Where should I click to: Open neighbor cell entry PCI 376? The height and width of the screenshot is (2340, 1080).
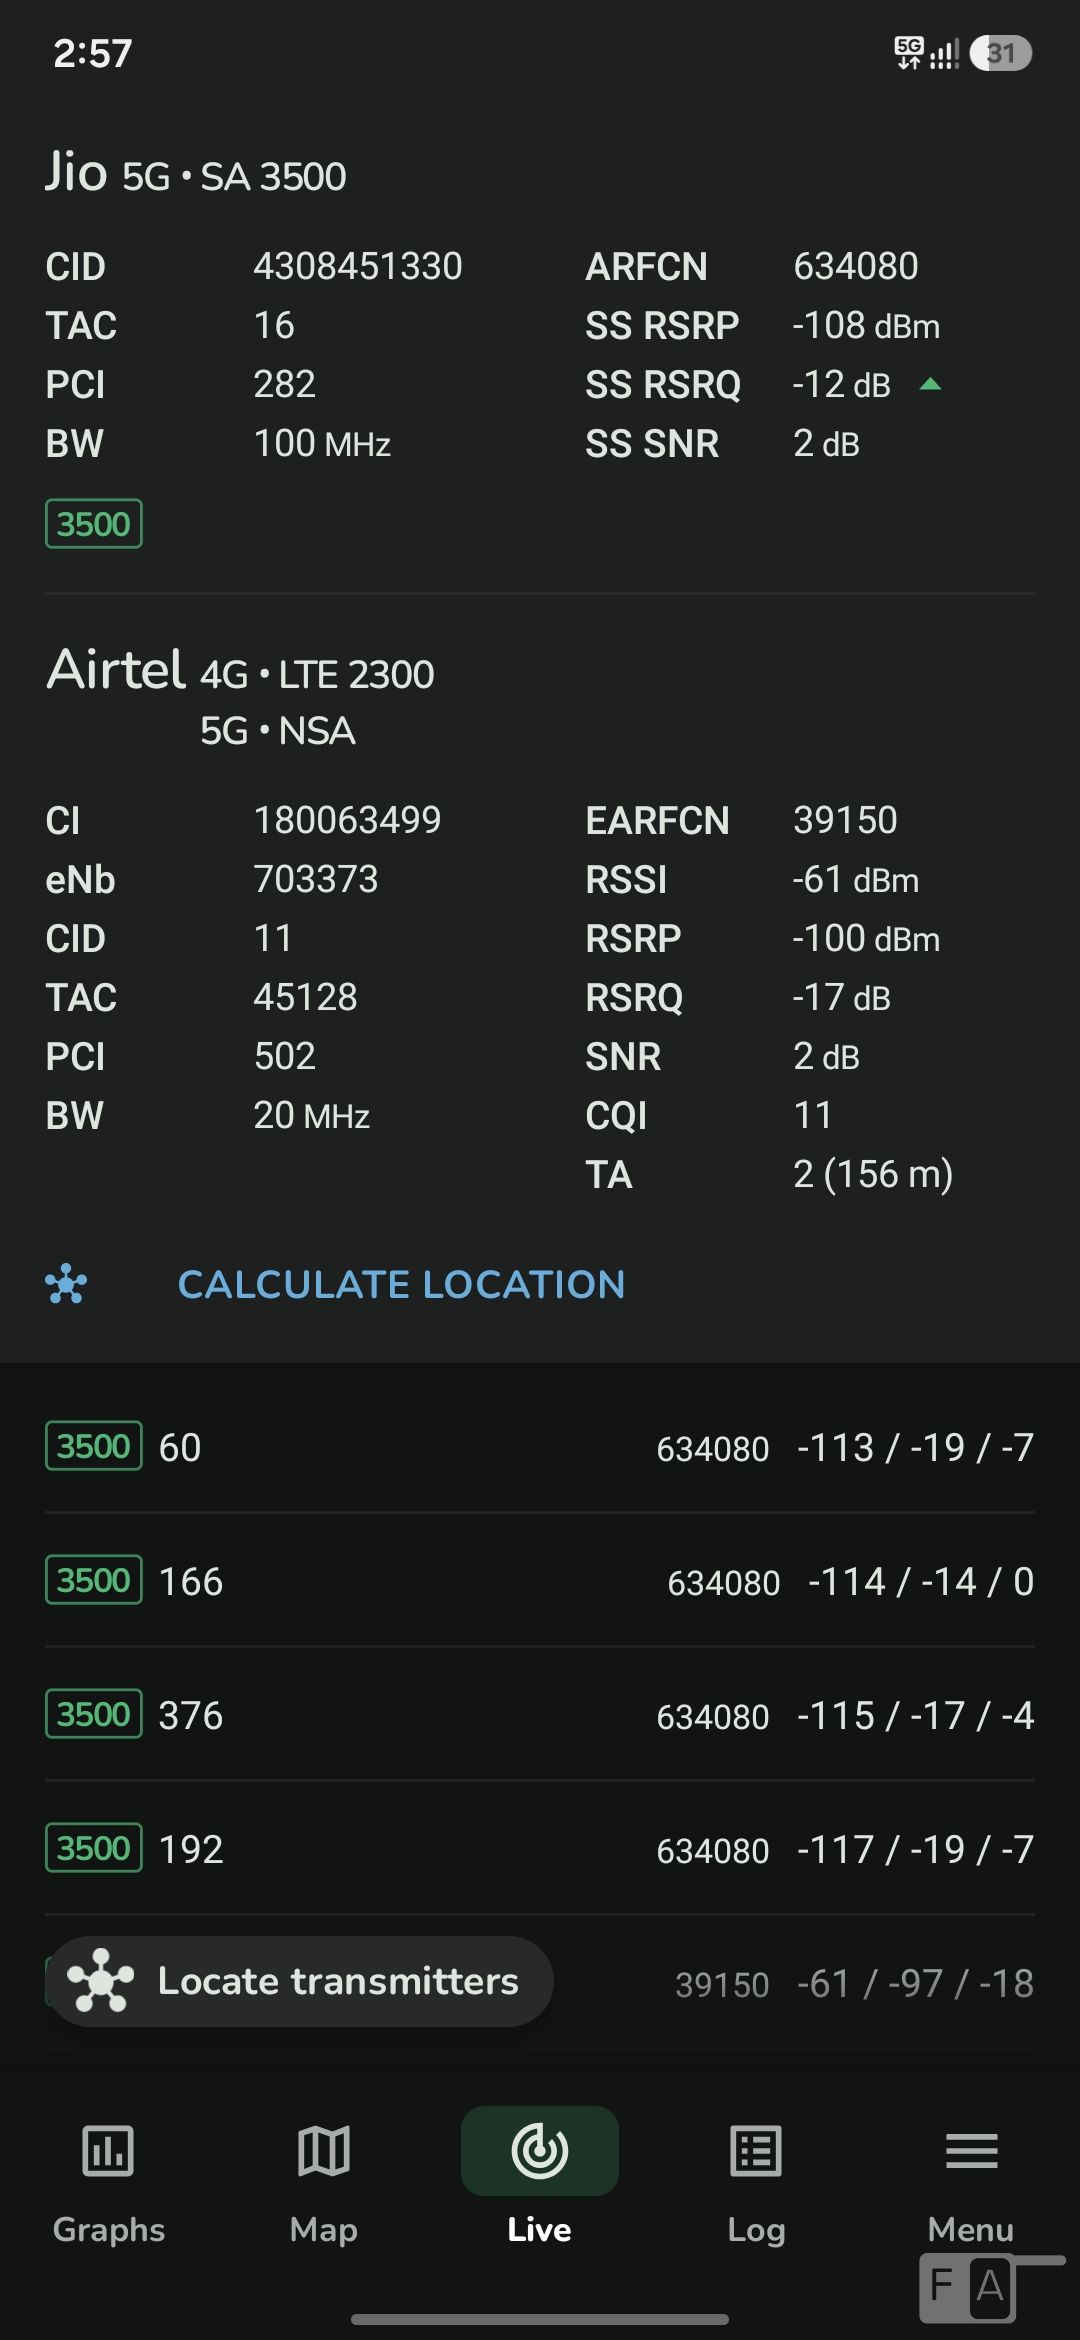tap(540, 1715)
